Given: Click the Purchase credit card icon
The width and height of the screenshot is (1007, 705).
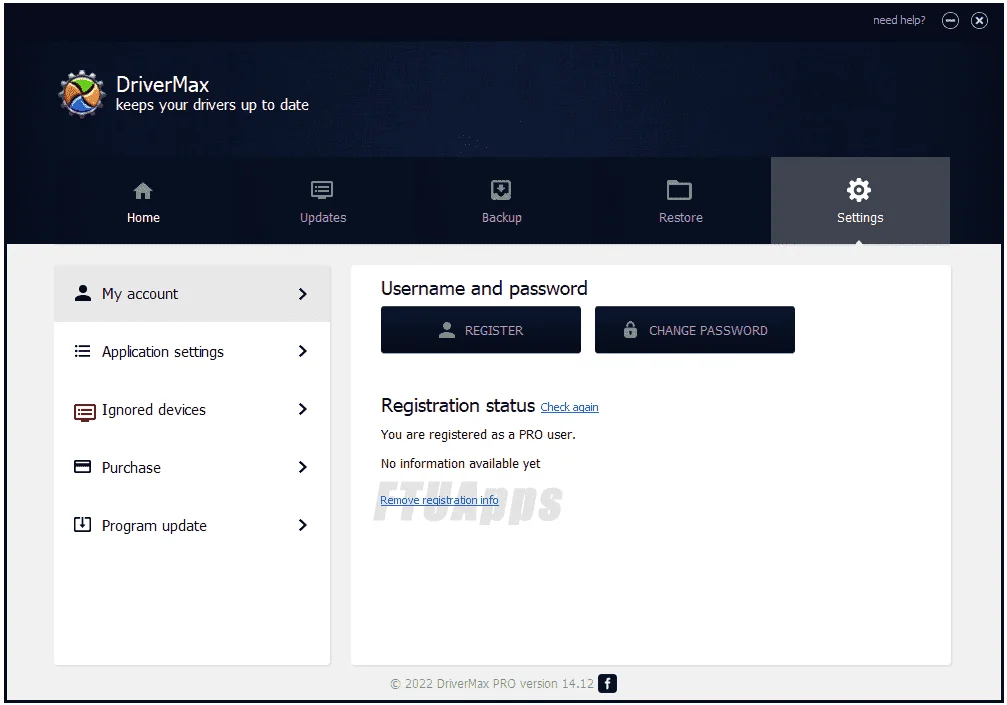Looking at the screenshot, I should pos(82,466).
